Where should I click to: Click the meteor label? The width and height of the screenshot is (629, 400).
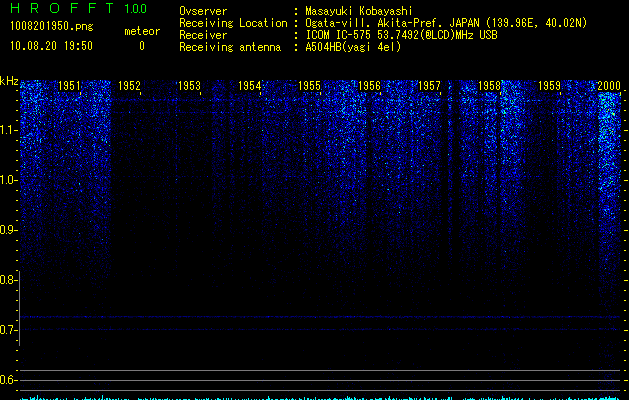[142, 31]
